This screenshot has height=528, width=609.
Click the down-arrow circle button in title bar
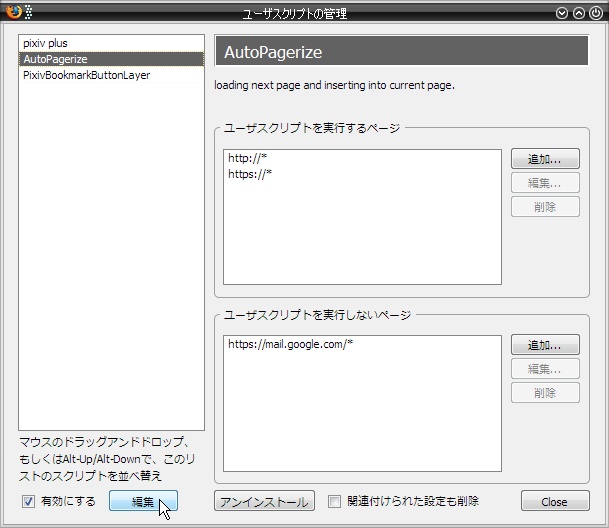562,13
